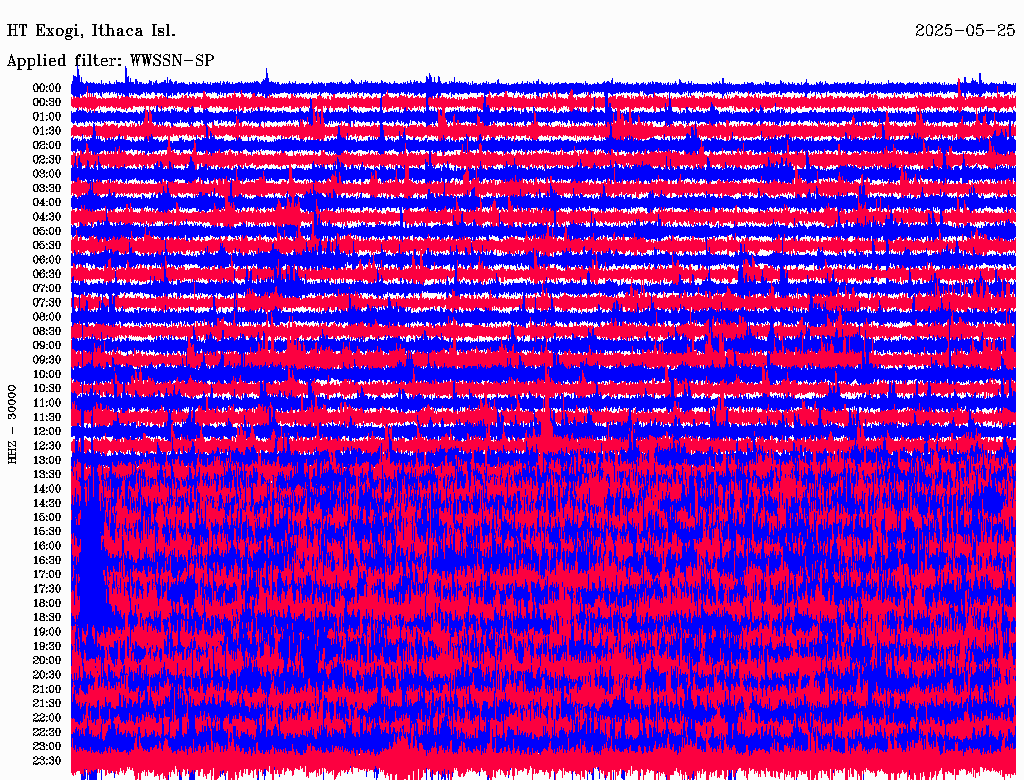The width and height of the screenshot is (1024, 780).
Task: Select the 23:30 time row label
Action: point(47,761)
